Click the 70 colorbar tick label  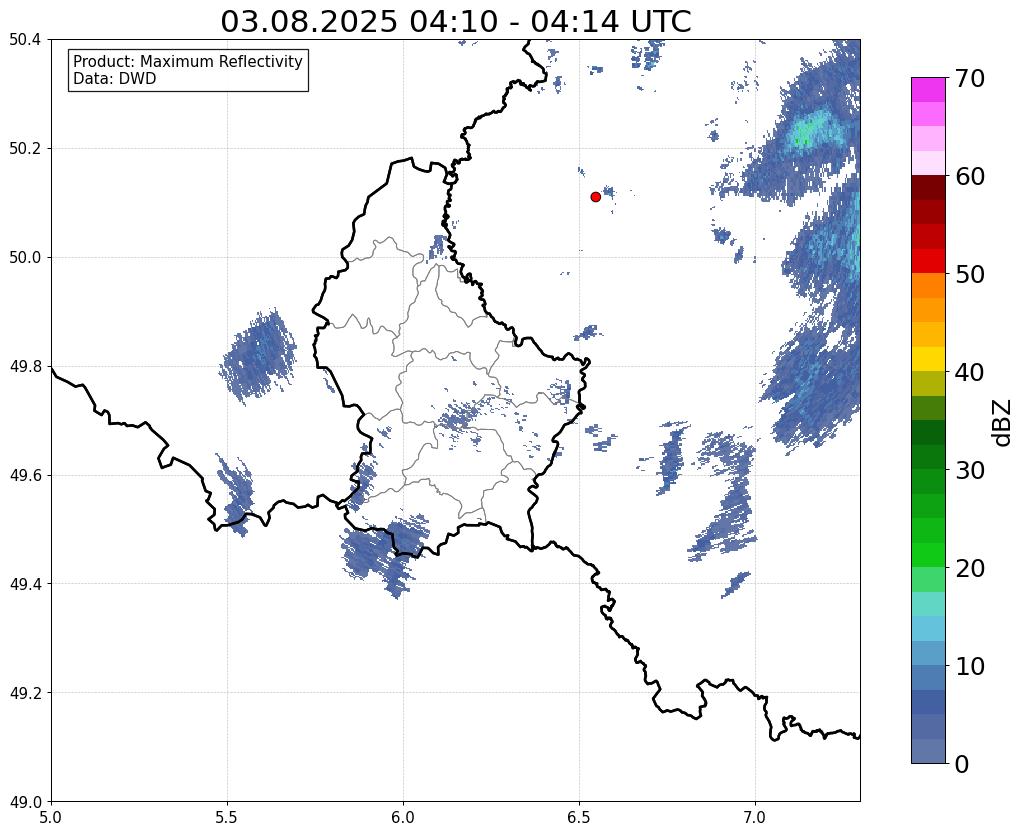pos(970,78)
